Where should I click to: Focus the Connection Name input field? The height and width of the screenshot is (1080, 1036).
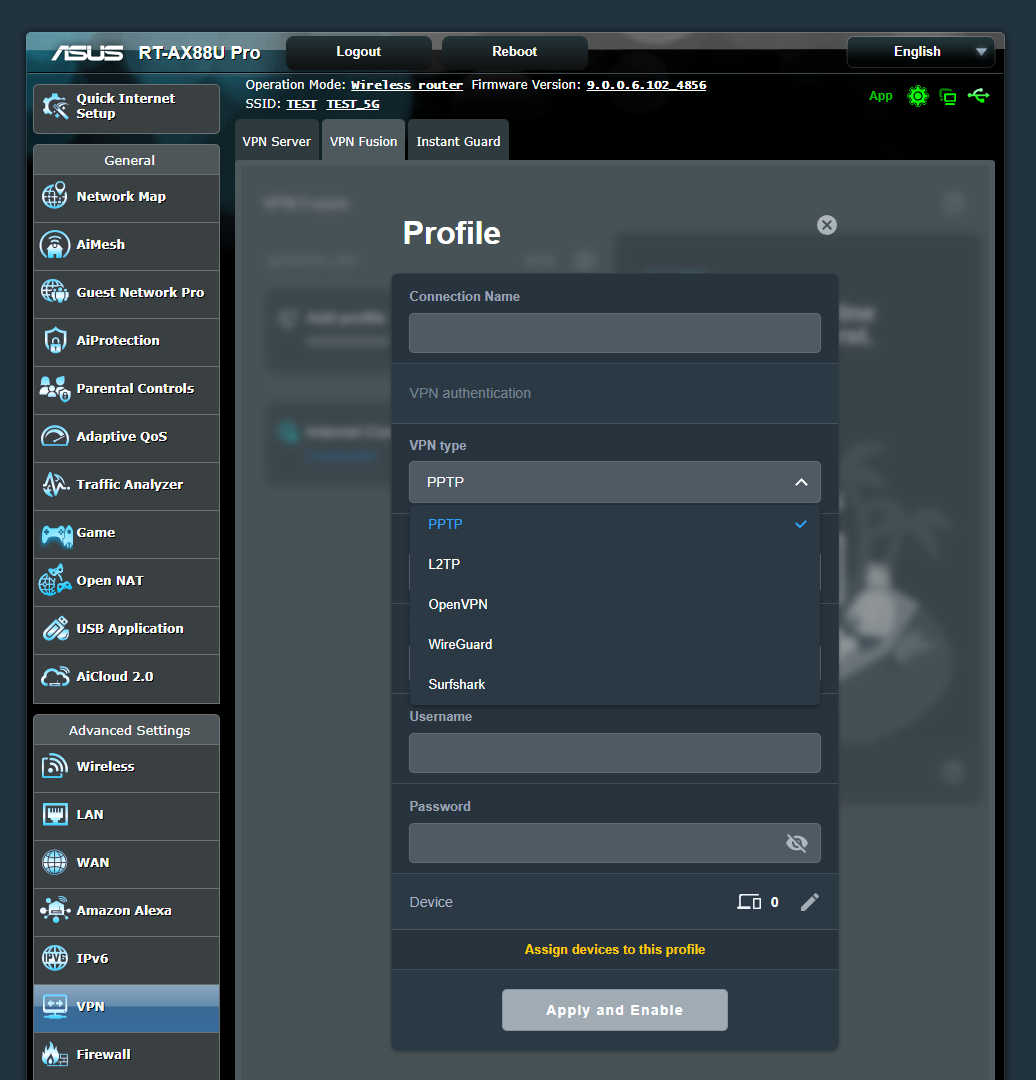pos(614,333)
